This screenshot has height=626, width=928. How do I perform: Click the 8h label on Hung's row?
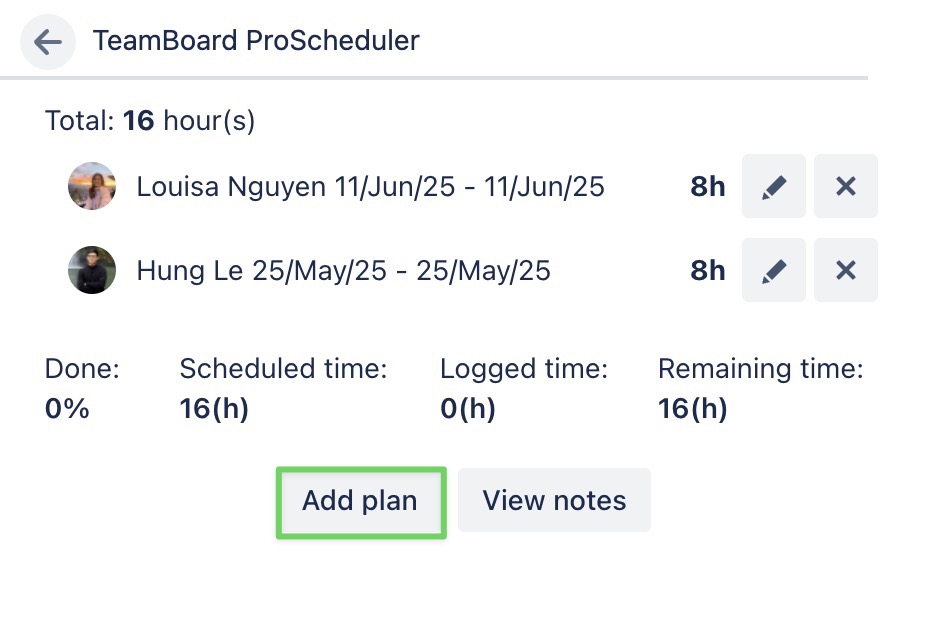click(x=707, y=270)
